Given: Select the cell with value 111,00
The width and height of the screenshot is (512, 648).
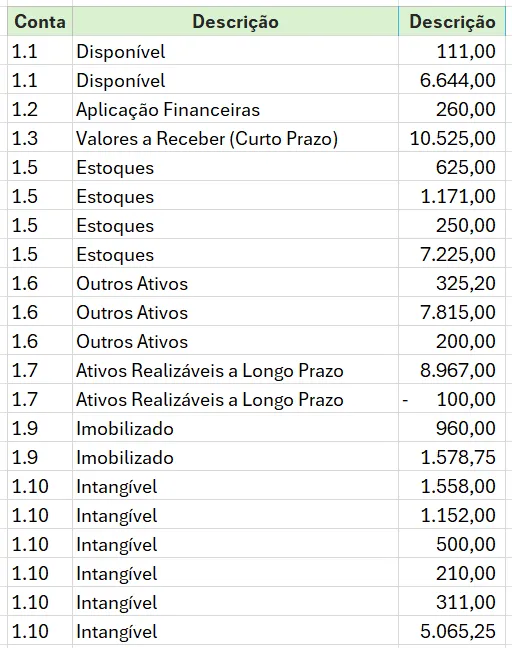Looking at the screenshot, I should point(452,50).
